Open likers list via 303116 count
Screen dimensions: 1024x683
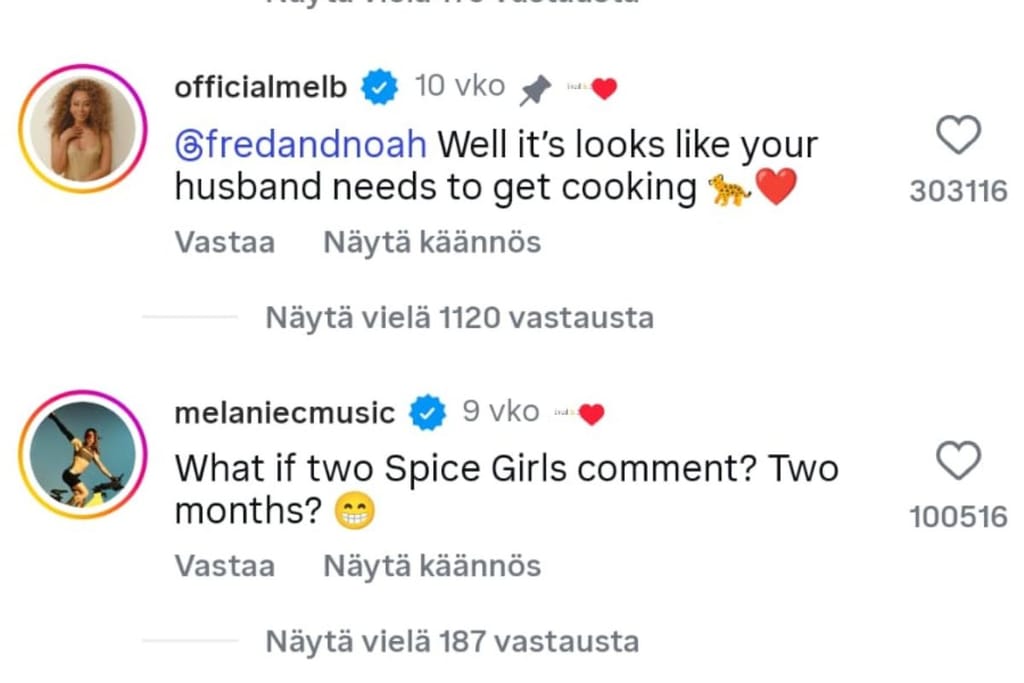pos(958,192)
